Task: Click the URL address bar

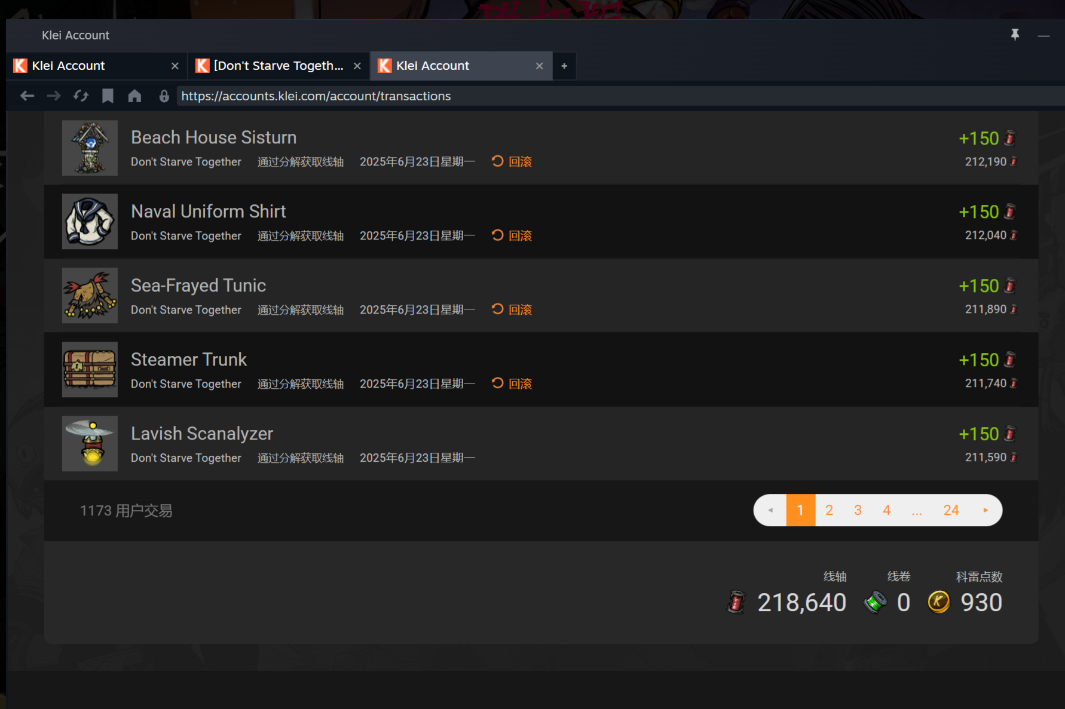Action: point(618,96)
